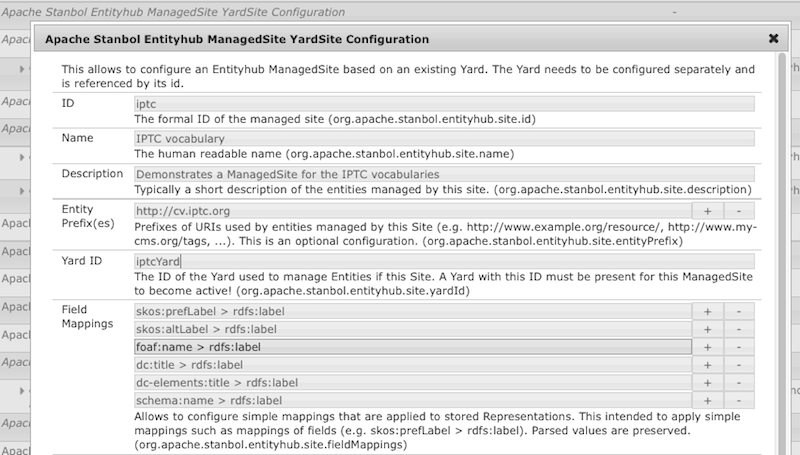Select the foaf:name mapping text field

(x=411, y=347)
